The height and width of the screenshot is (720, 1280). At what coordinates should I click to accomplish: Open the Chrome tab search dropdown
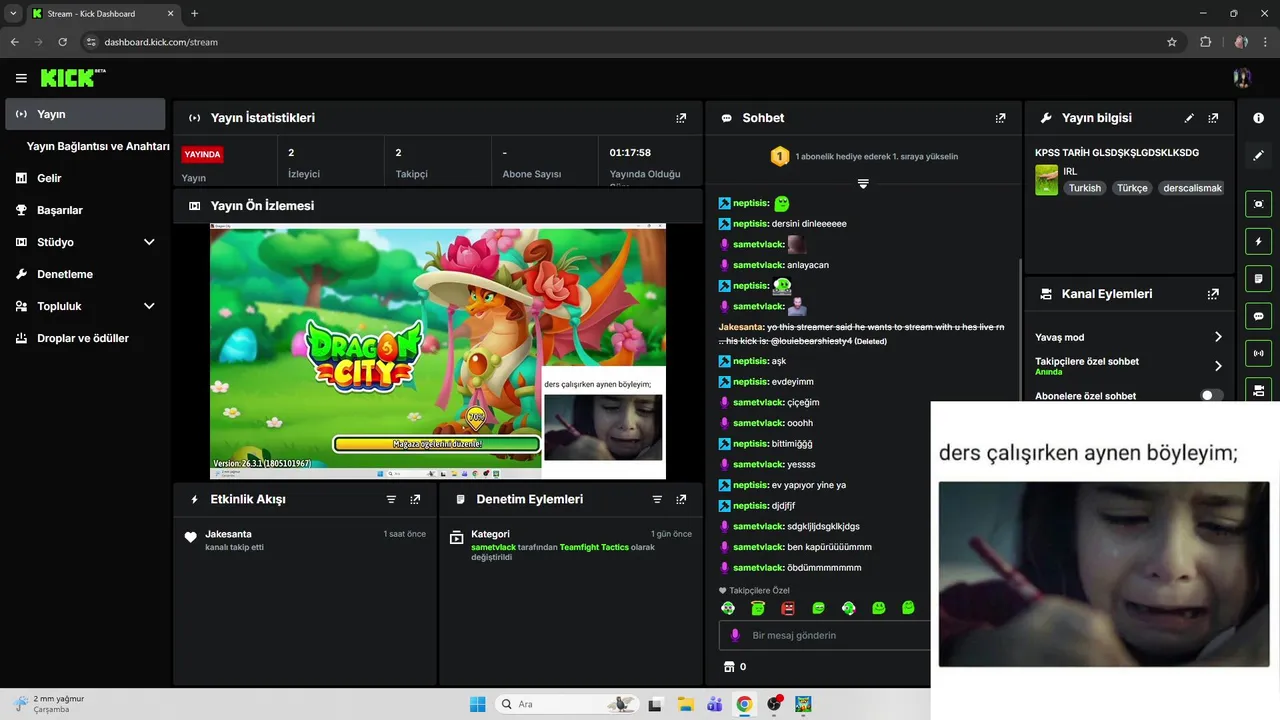click(x=13, y=13)
